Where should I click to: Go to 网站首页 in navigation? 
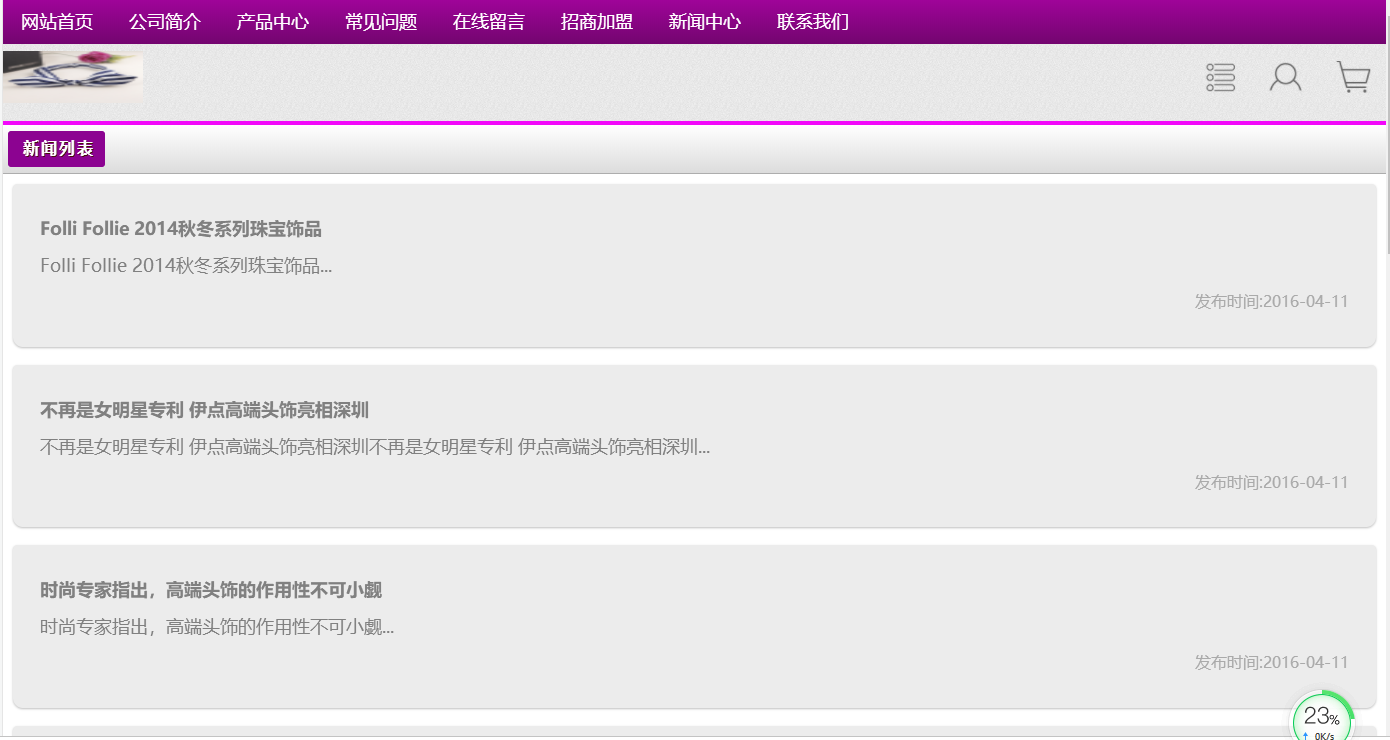coord(57,22)
